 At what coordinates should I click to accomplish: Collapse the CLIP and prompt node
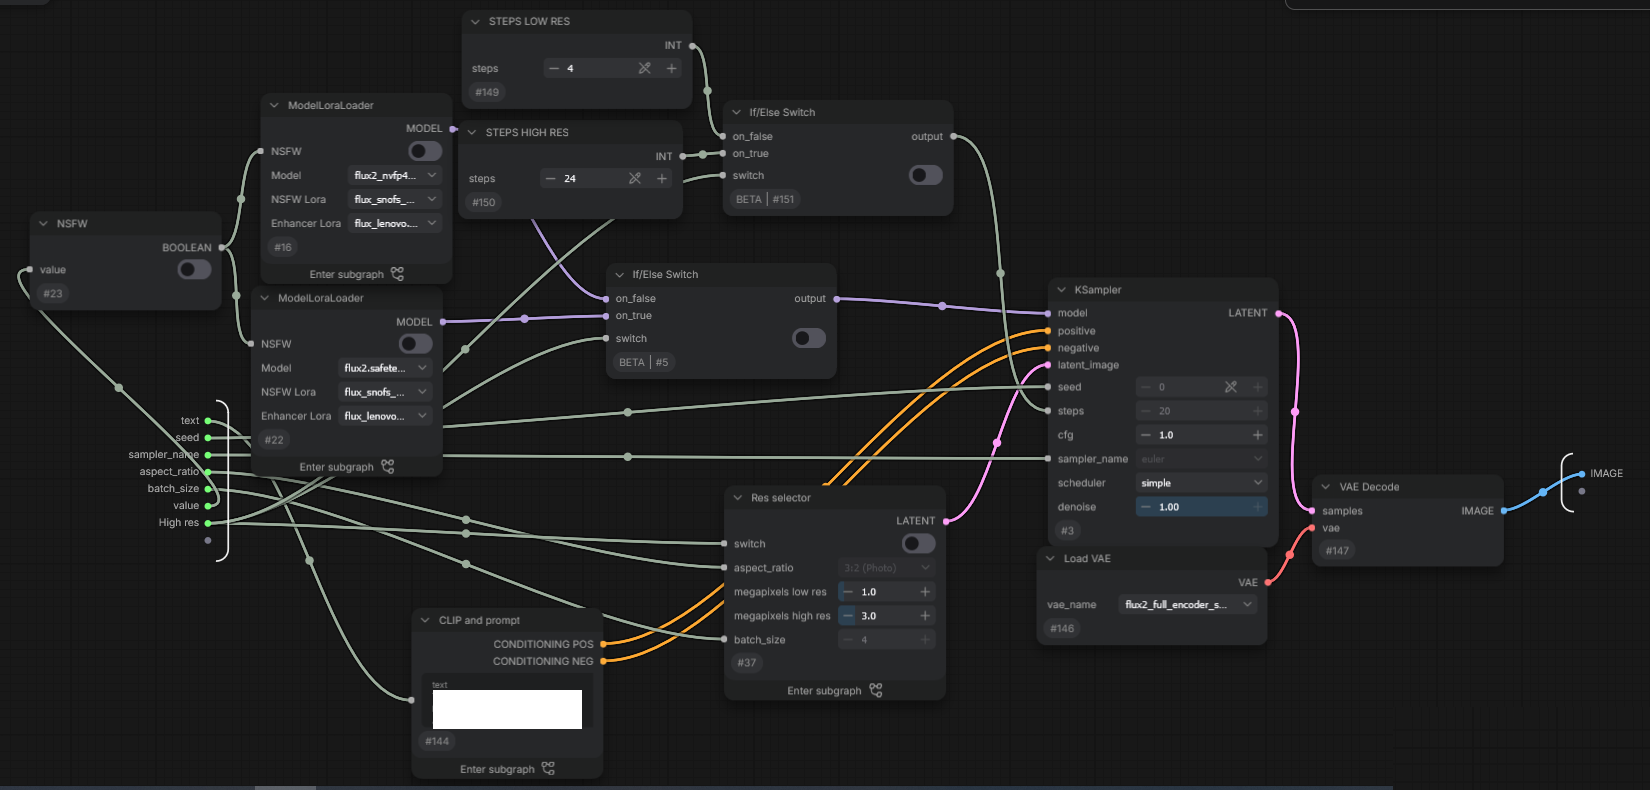[x=425, y=620]
